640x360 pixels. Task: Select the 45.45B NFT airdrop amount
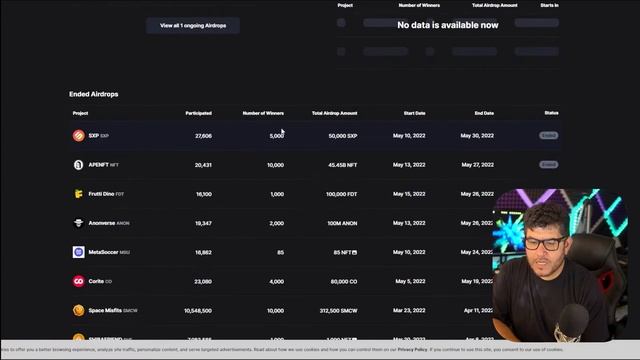click(342, 165)
